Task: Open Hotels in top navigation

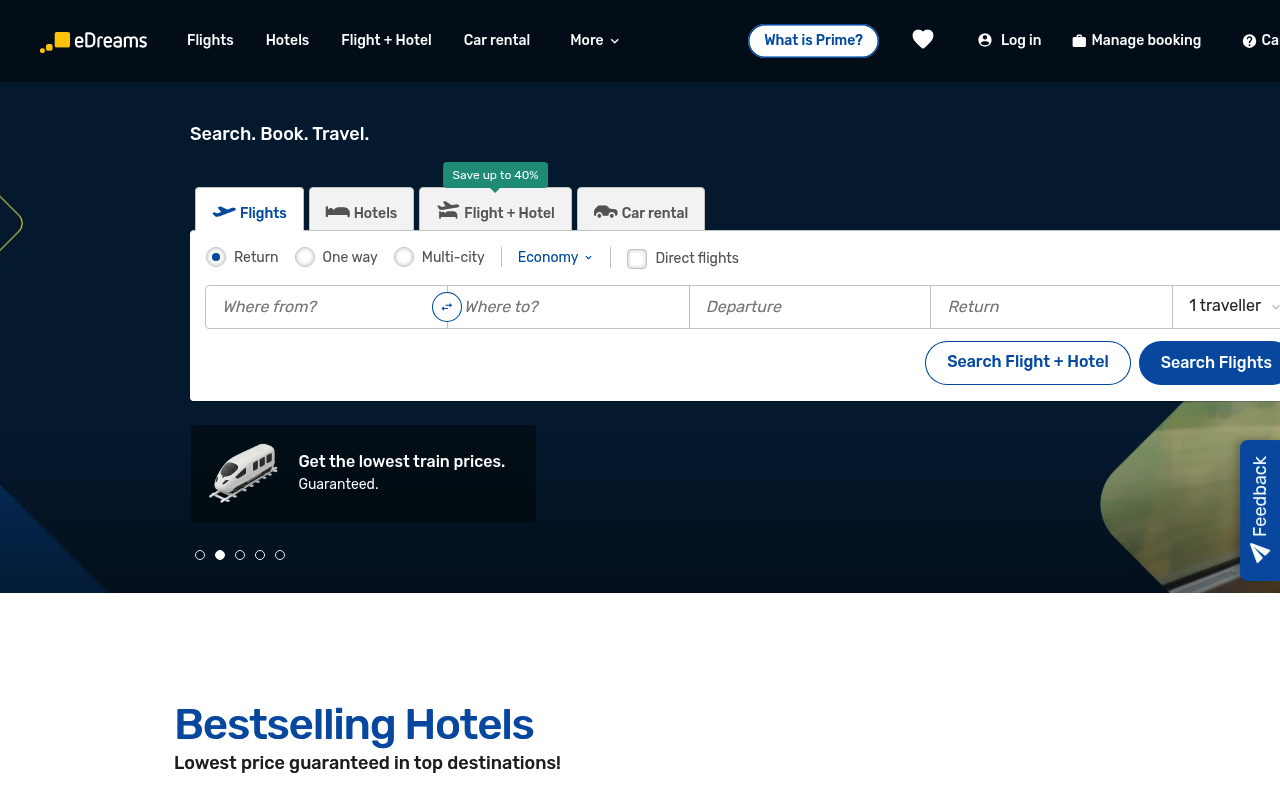Action: click(x=287, y=40)
